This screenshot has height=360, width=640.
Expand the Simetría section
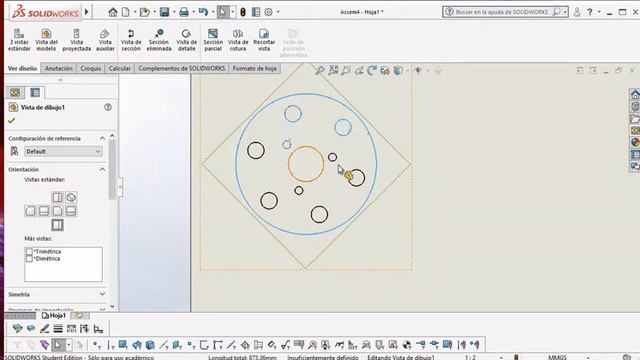[x=102, y=294]
